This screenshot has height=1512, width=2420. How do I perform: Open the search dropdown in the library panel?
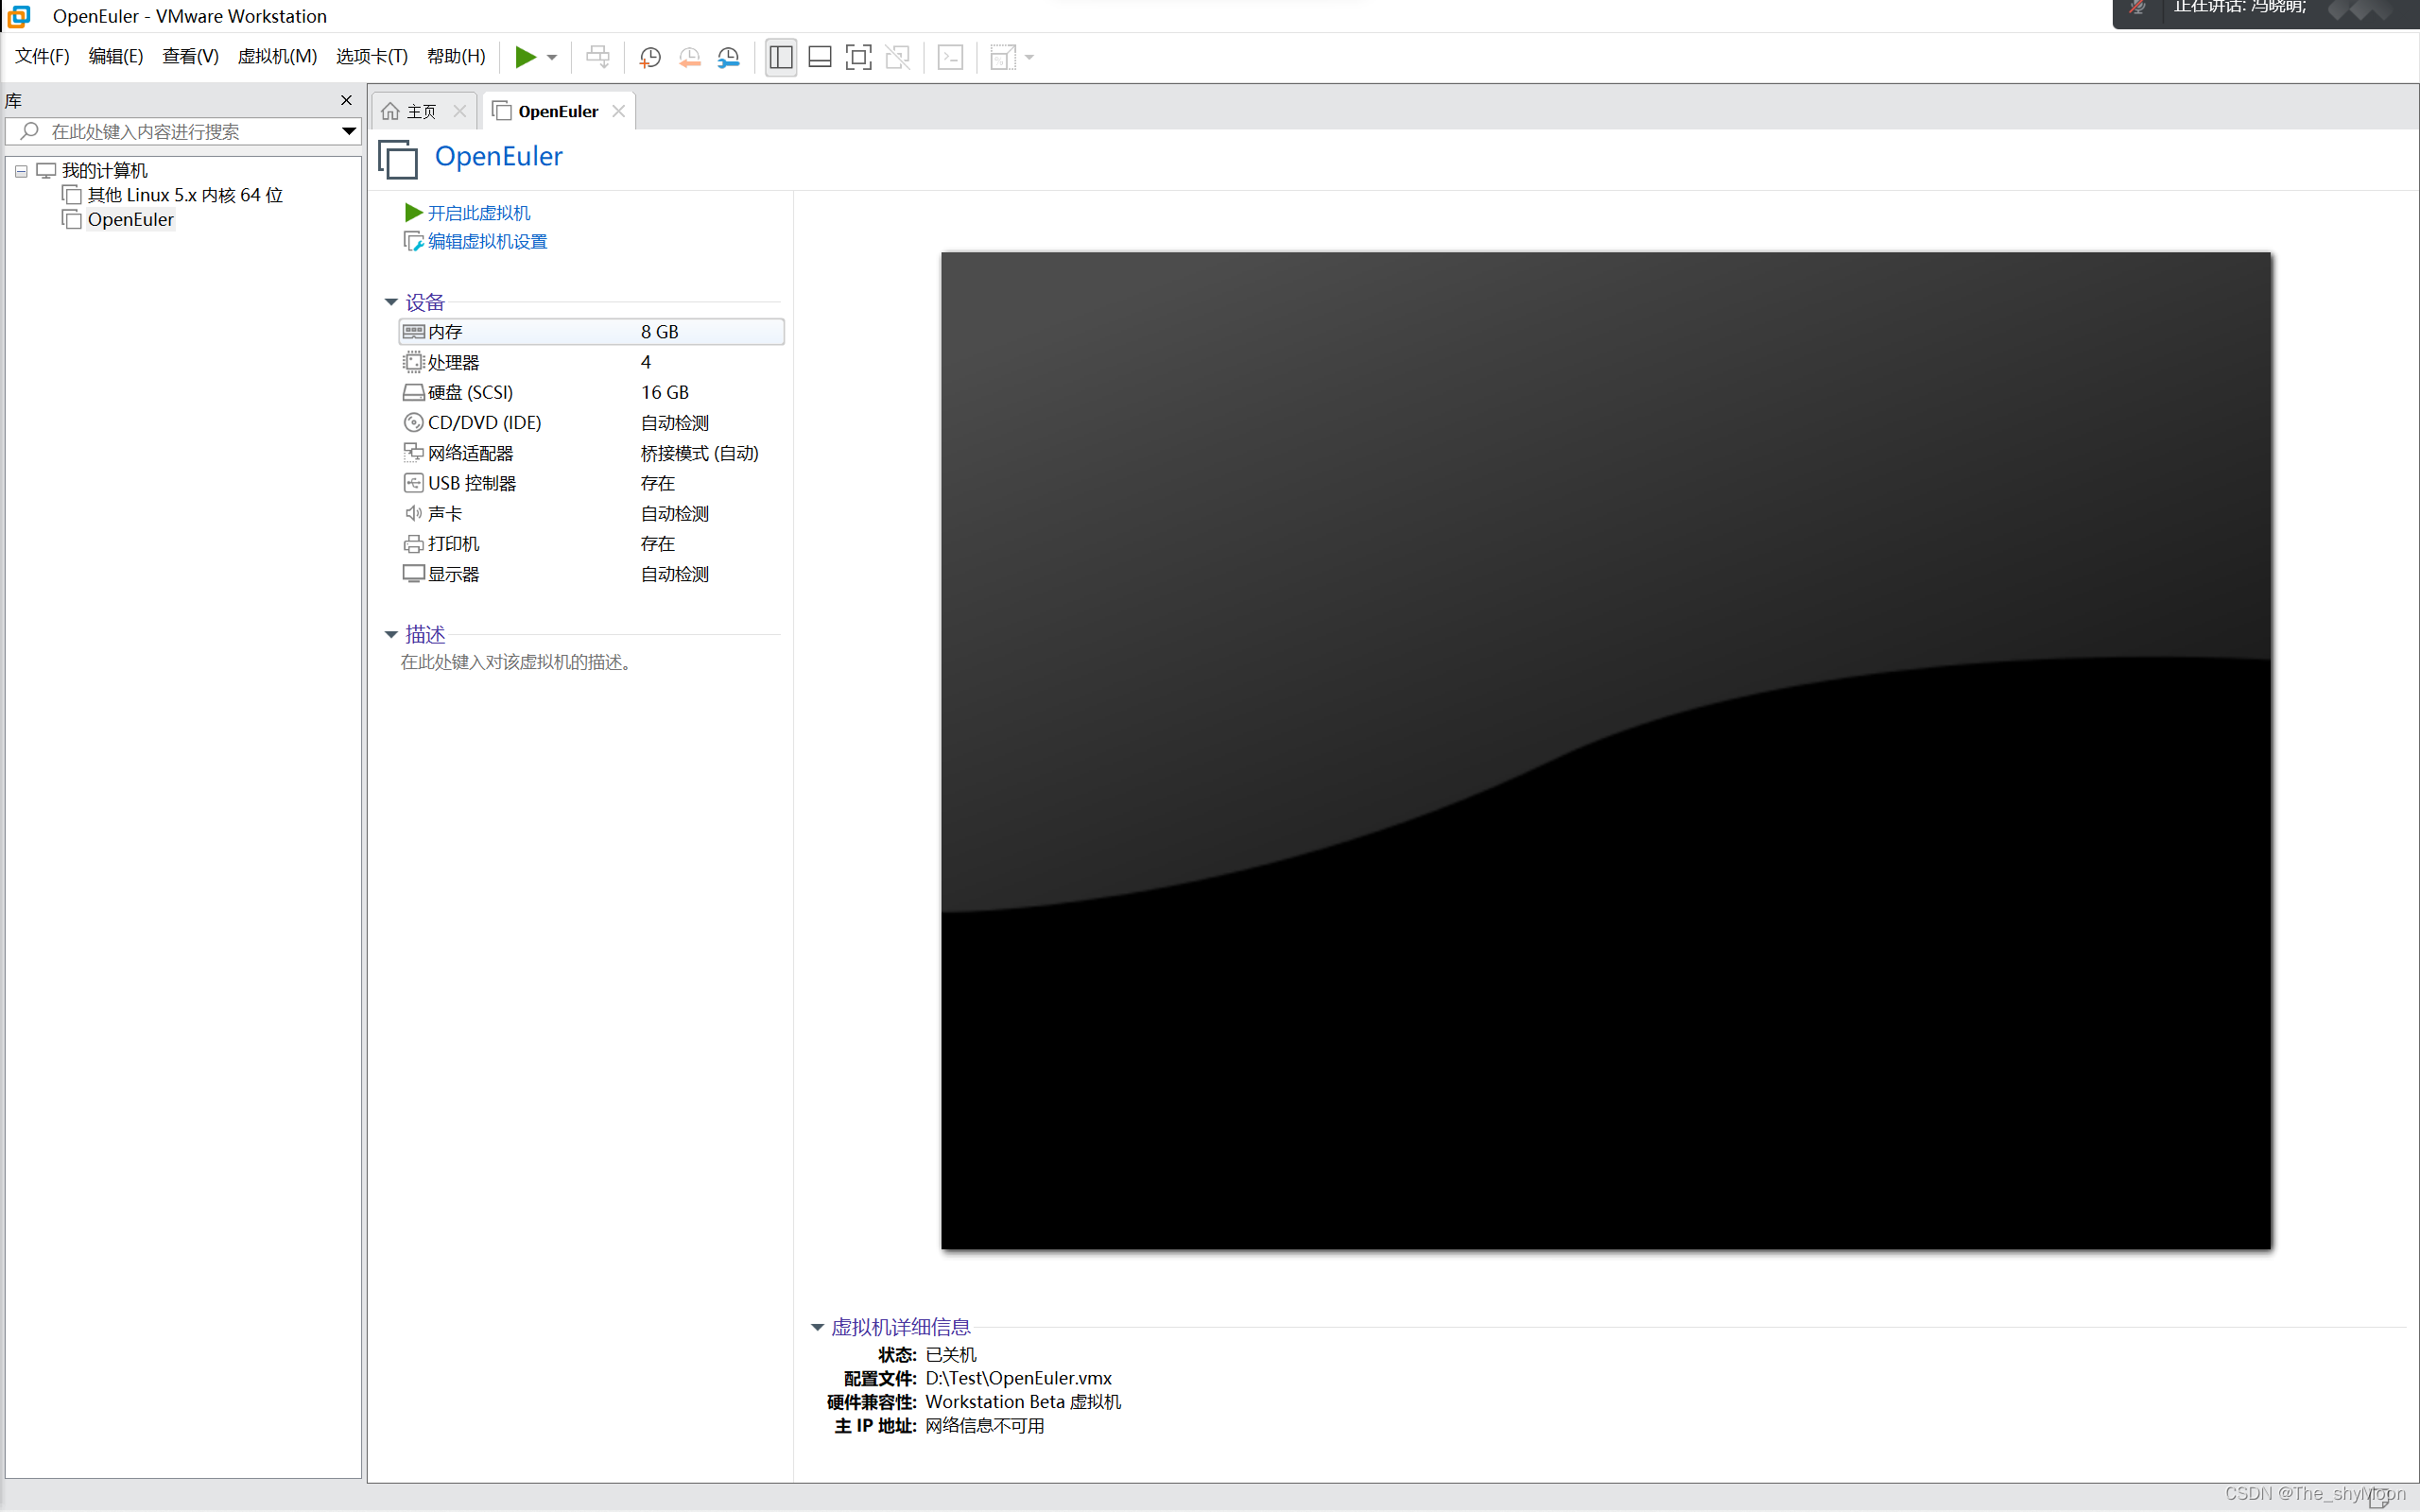pyautogui.click(x=348, y=131)
